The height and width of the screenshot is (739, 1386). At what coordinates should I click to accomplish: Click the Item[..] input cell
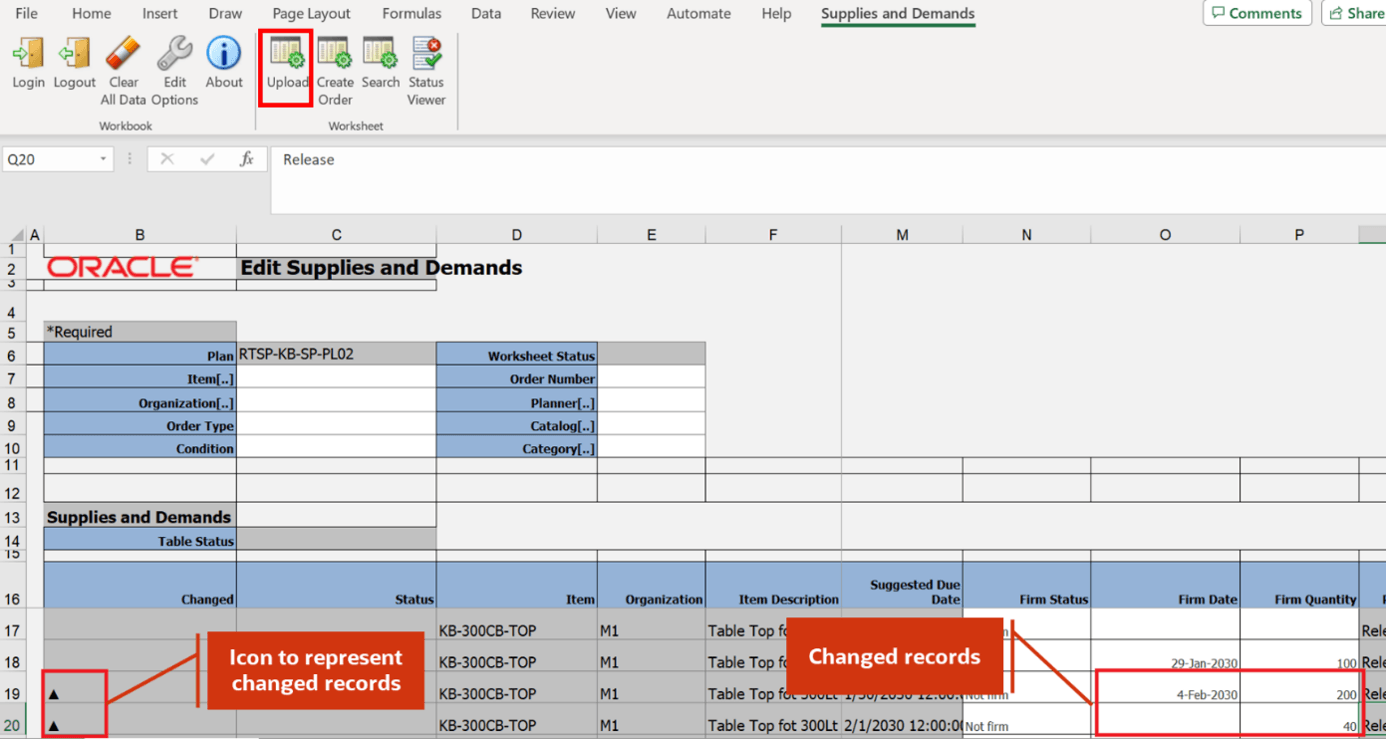tap(336, 377)
